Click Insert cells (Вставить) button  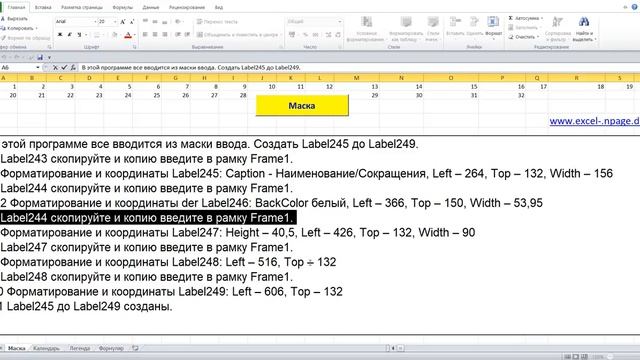455,27
